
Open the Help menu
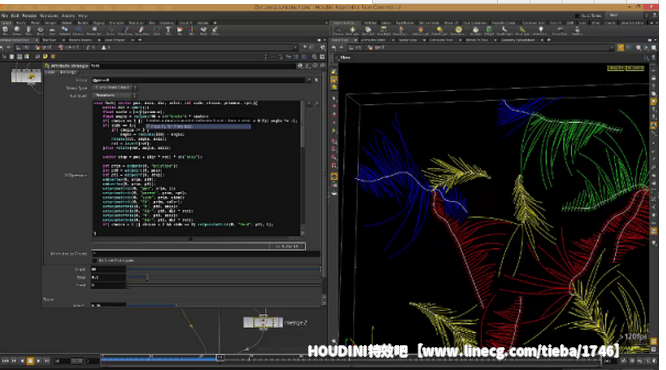point(82,16)
